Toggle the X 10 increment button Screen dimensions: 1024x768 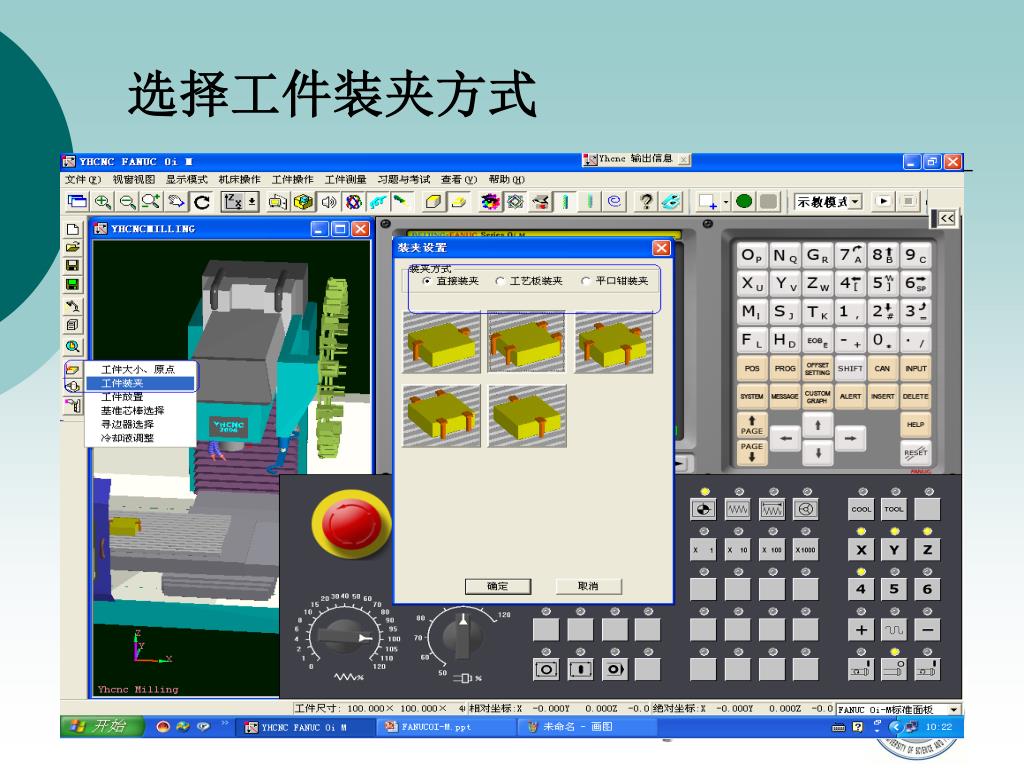(737, 550)
